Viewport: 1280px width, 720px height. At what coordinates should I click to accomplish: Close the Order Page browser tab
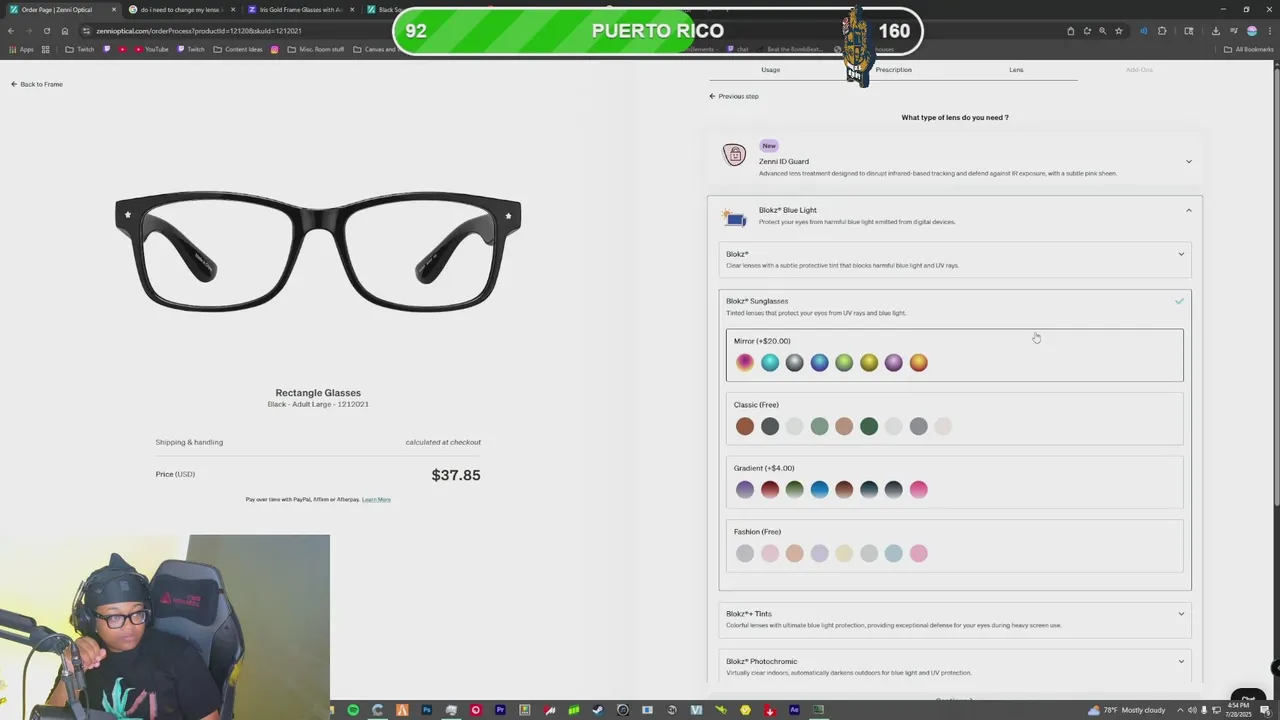[113, 10]
